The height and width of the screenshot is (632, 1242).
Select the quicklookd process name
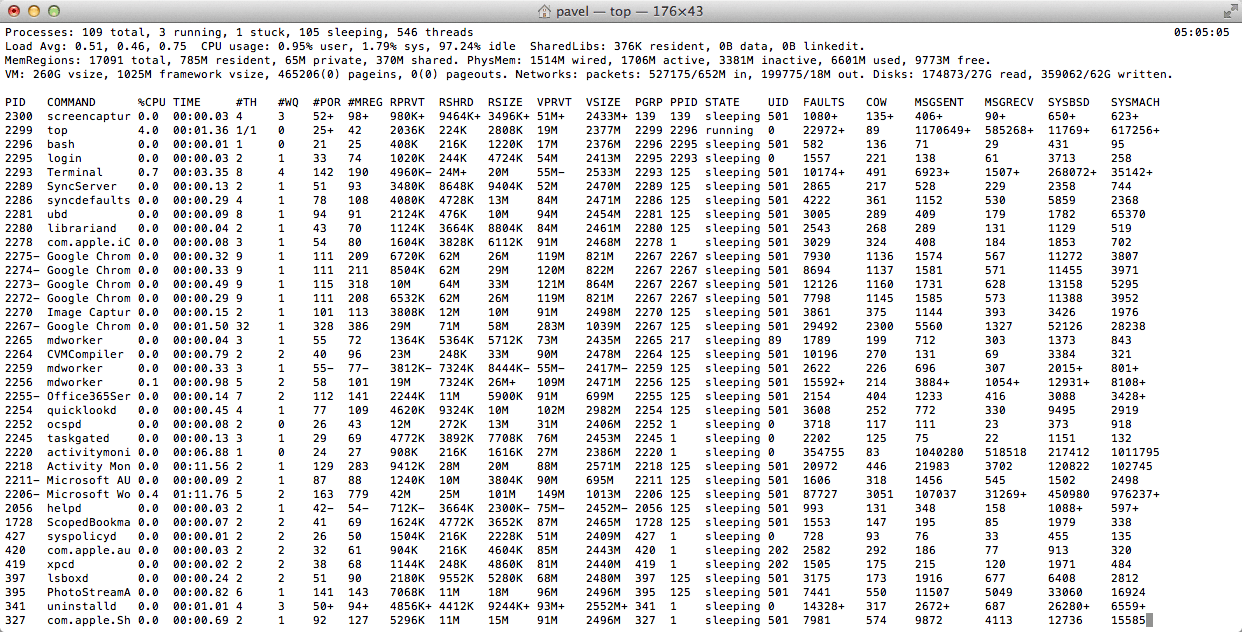coord(82,410)
